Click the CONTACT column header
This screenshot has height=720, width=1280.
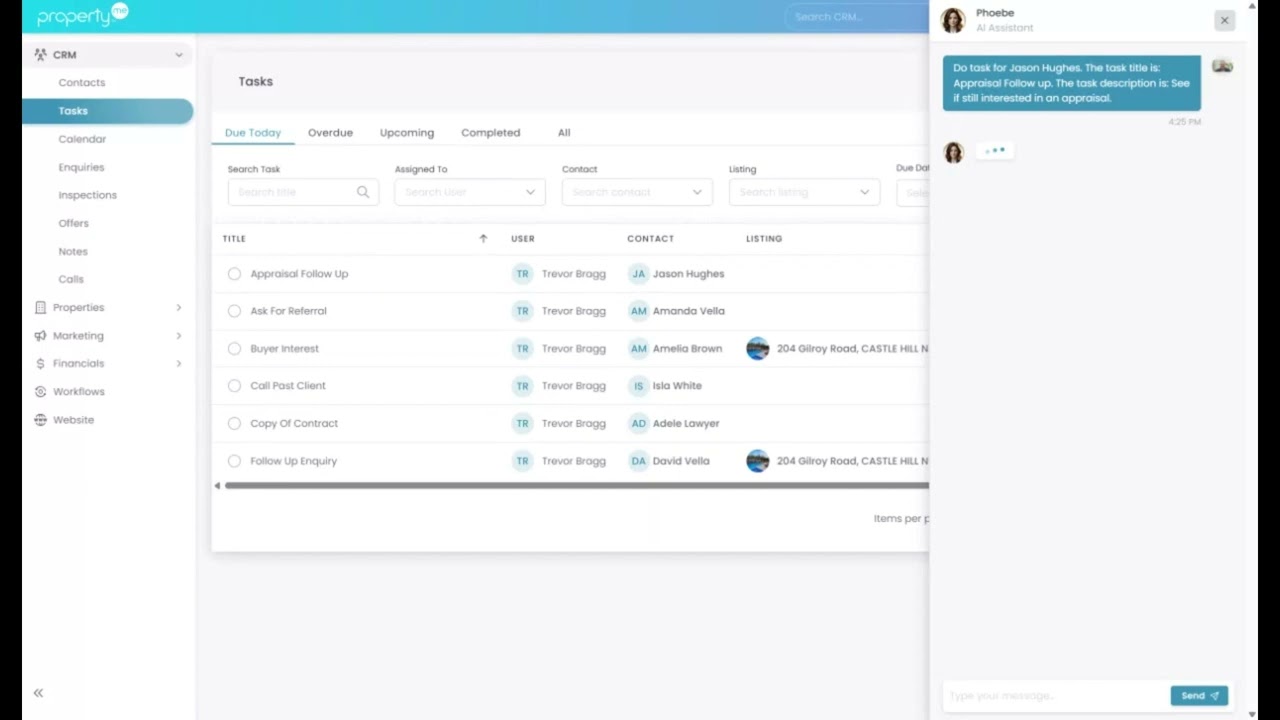[650, 239]
